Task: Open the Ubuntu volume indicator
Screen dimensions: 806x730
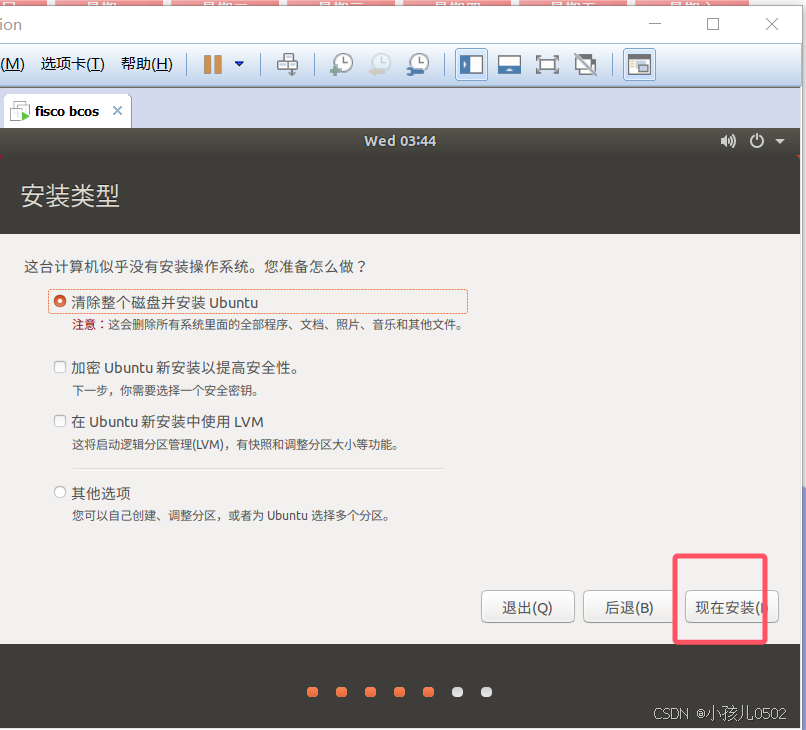Action: click(x=728, y=141)
